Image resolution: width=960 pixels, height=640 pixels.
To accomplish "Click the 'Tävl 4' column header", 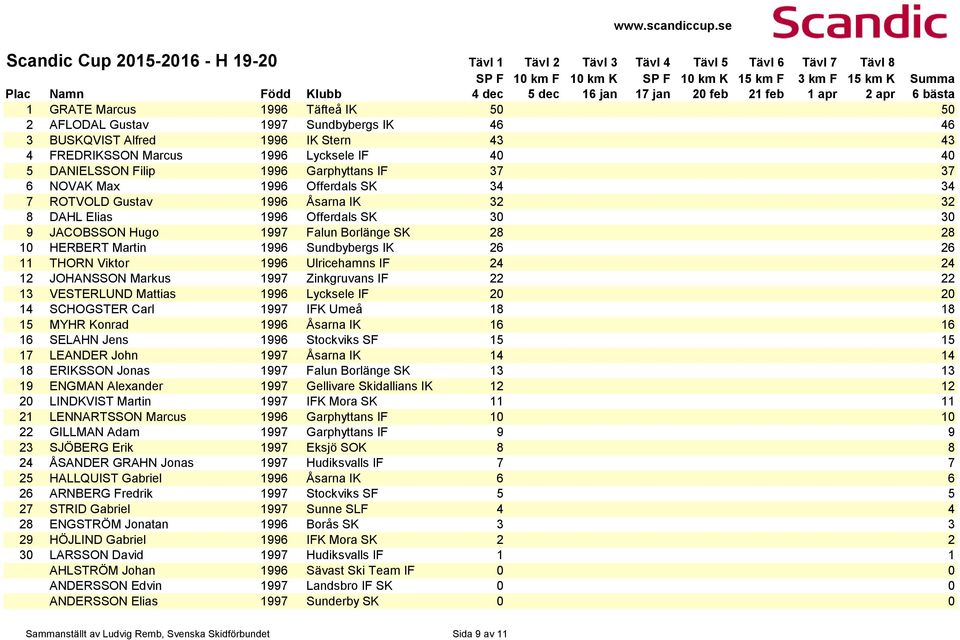I will 653,62.
